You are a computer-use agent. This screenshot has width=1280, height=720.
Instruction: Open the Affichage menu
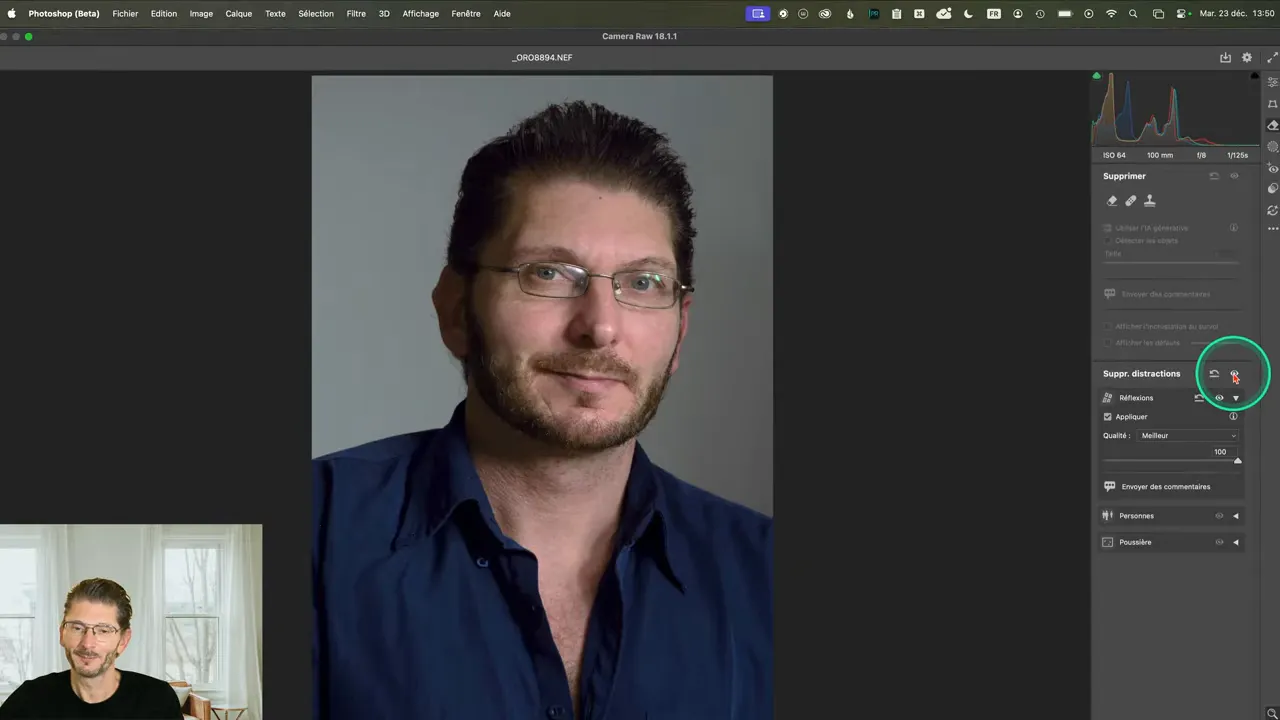tap(420, 13)
